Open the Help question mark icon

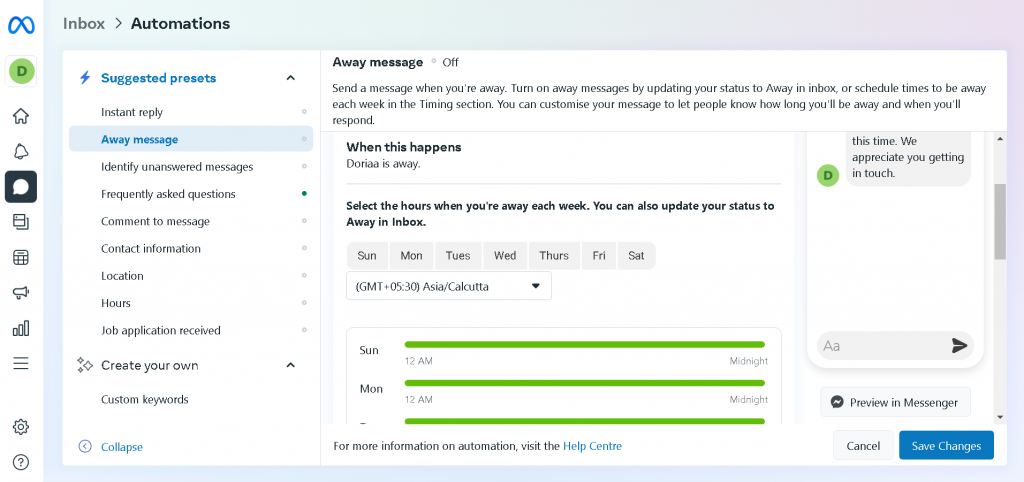point(21,462)
